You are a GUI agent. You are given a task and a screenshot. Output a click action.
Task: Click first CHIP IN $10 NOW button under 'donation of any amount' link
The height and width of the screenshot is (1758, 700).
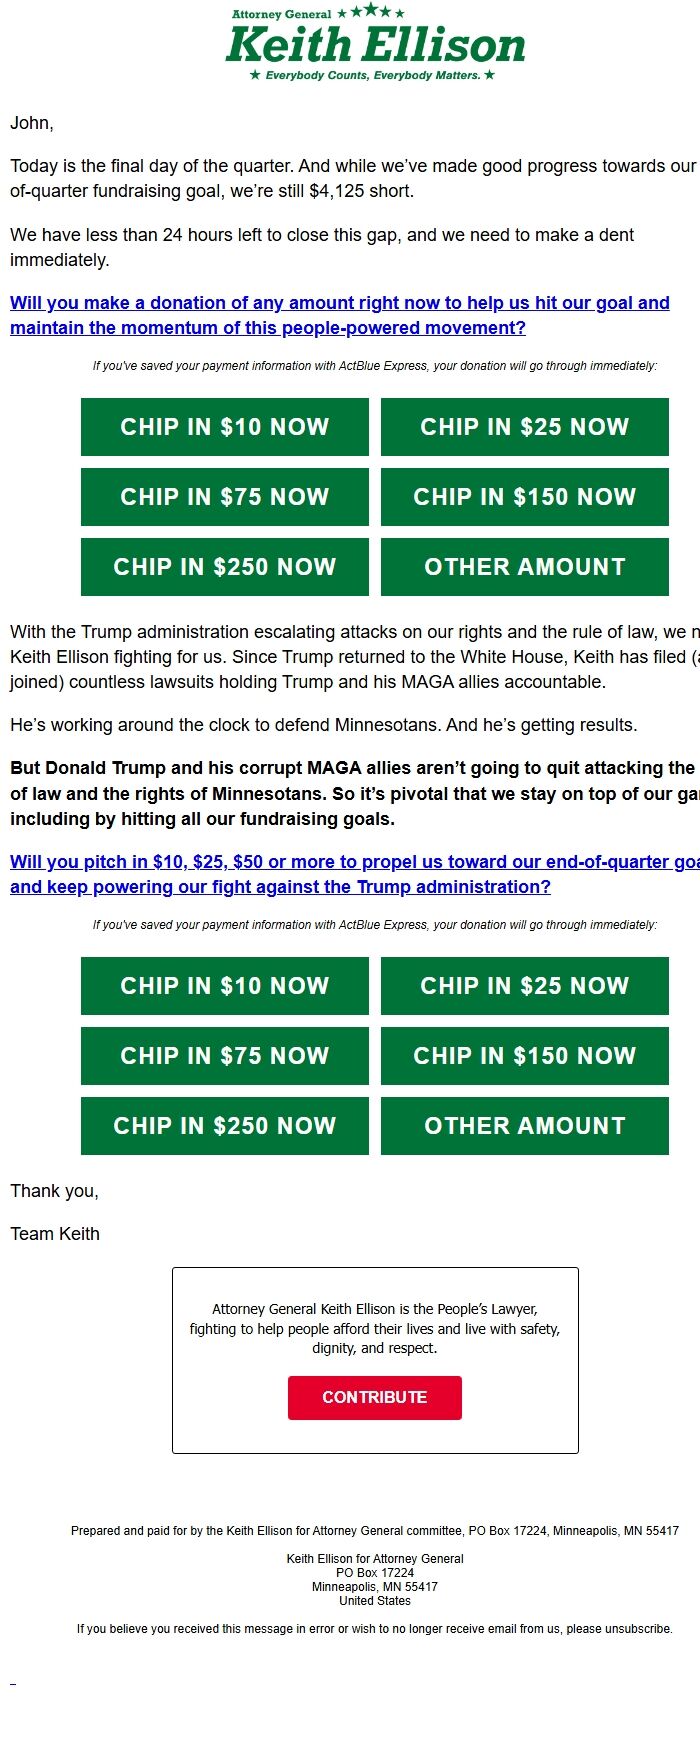(x=225, y=427)
